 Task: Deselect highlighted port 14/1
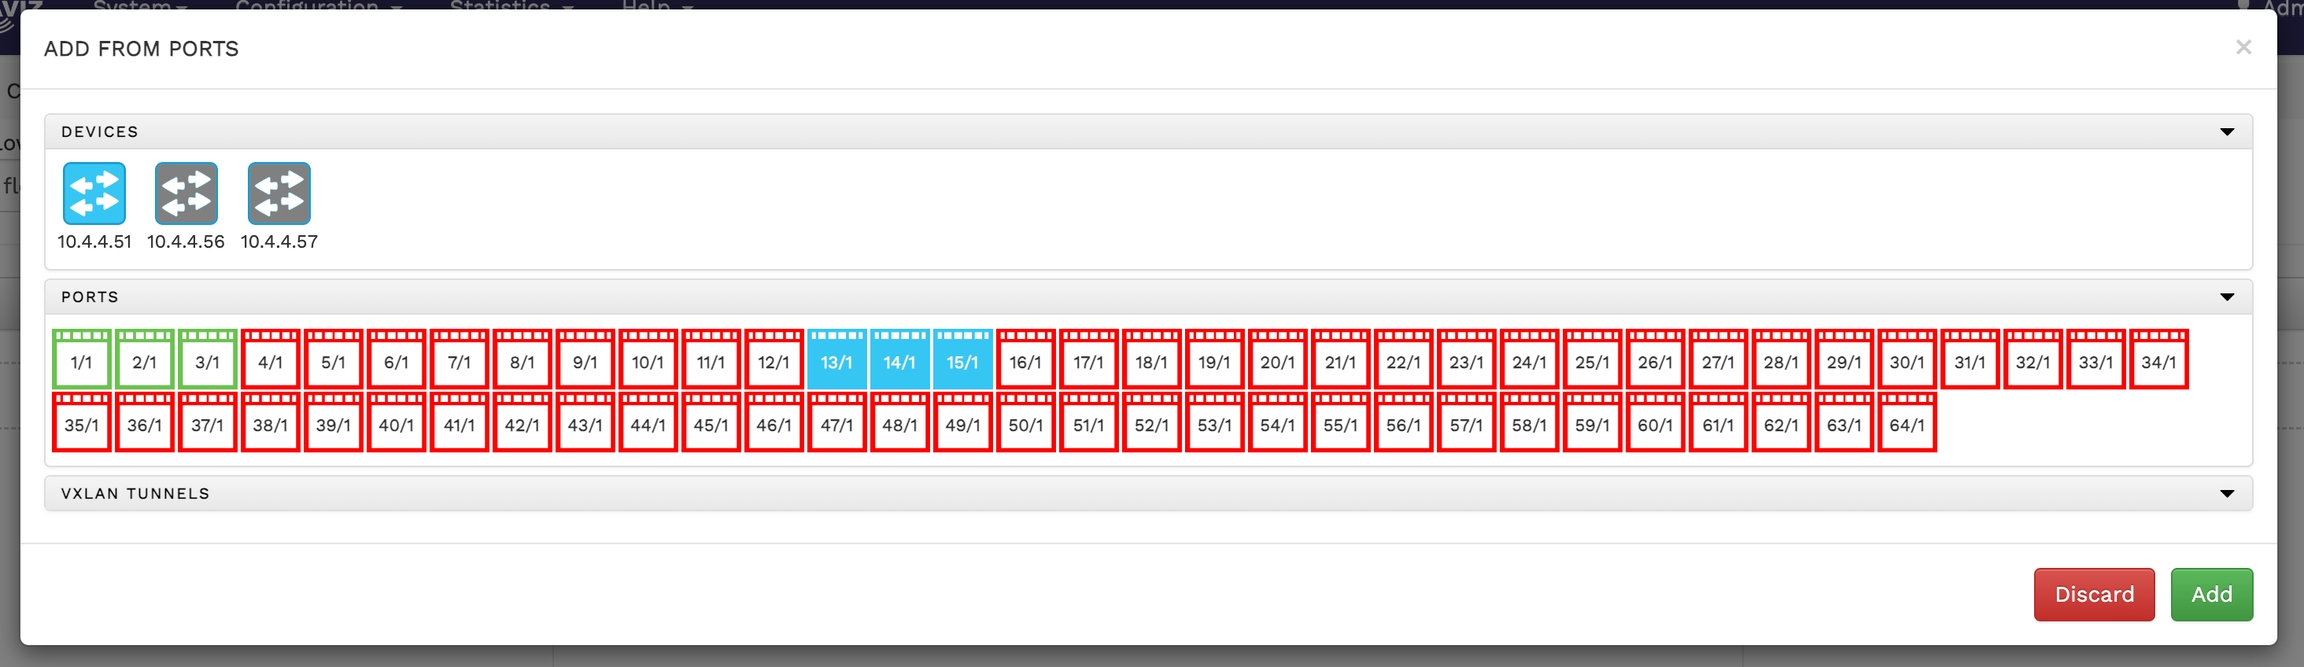click(900, 360)
